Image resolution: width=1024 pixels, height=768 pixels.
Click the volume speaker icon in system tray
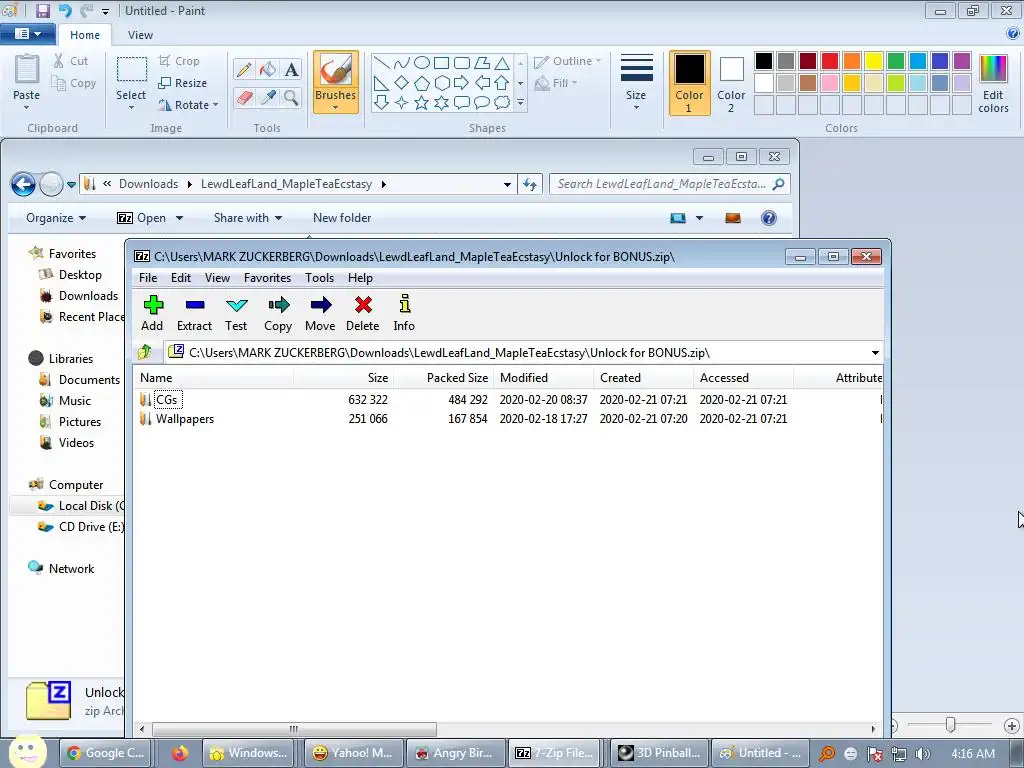tap(922, 754)
